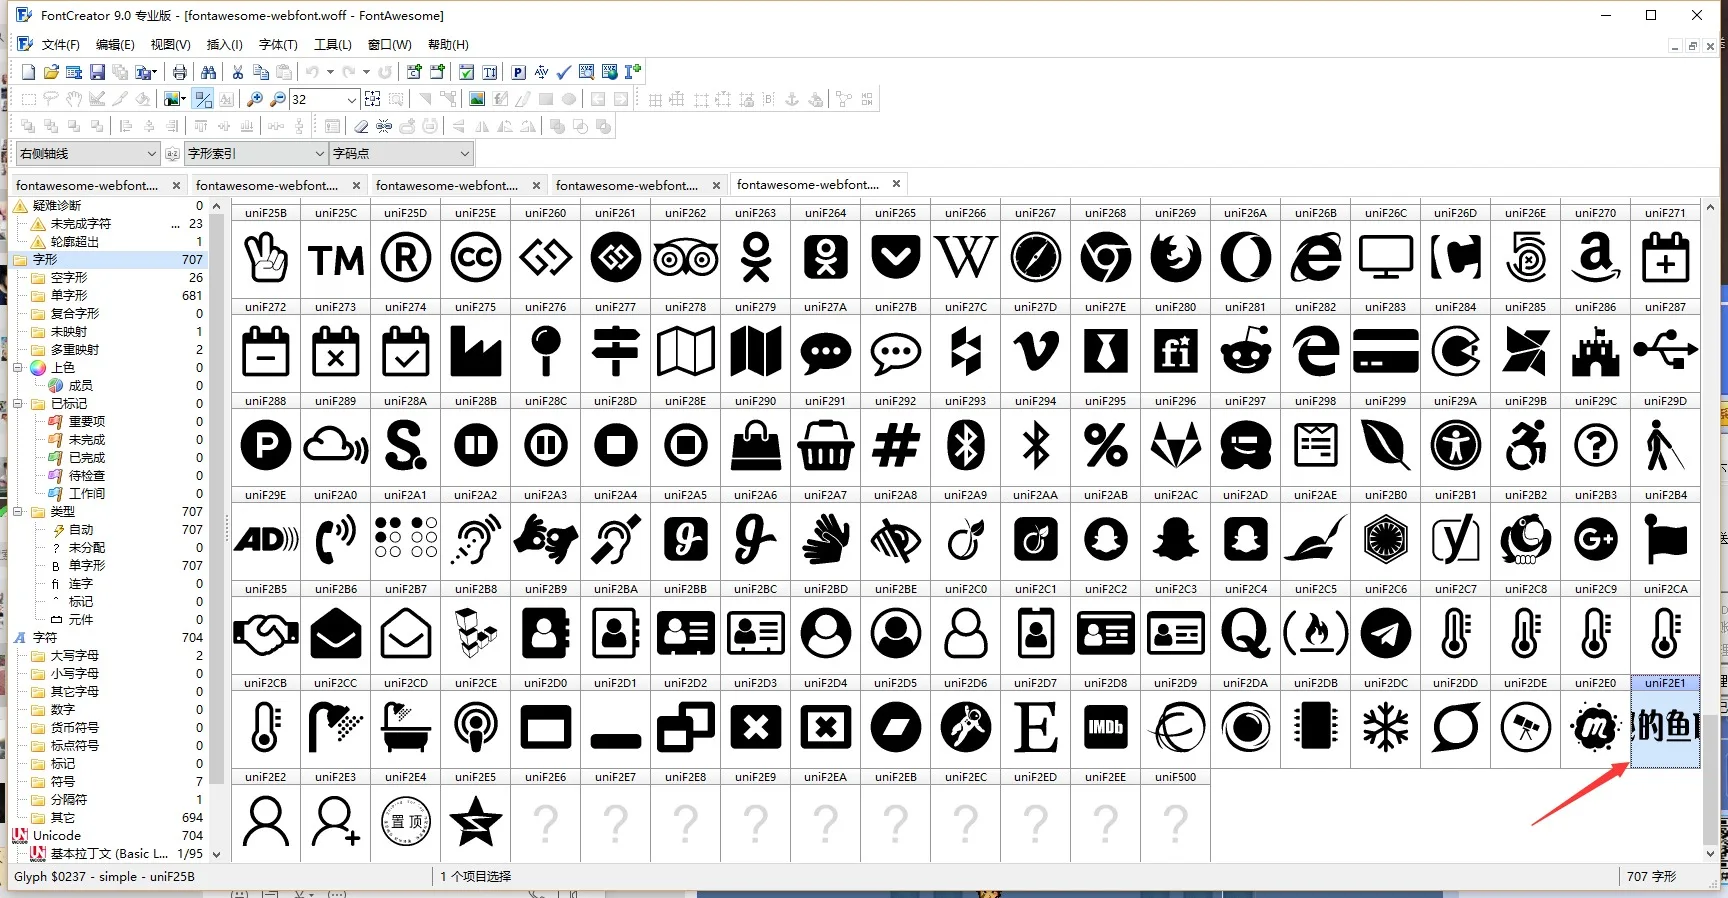Click the Open folder toolbar icon
Viewport: 1728px width, 898px height.
click(x=51, y=72)
